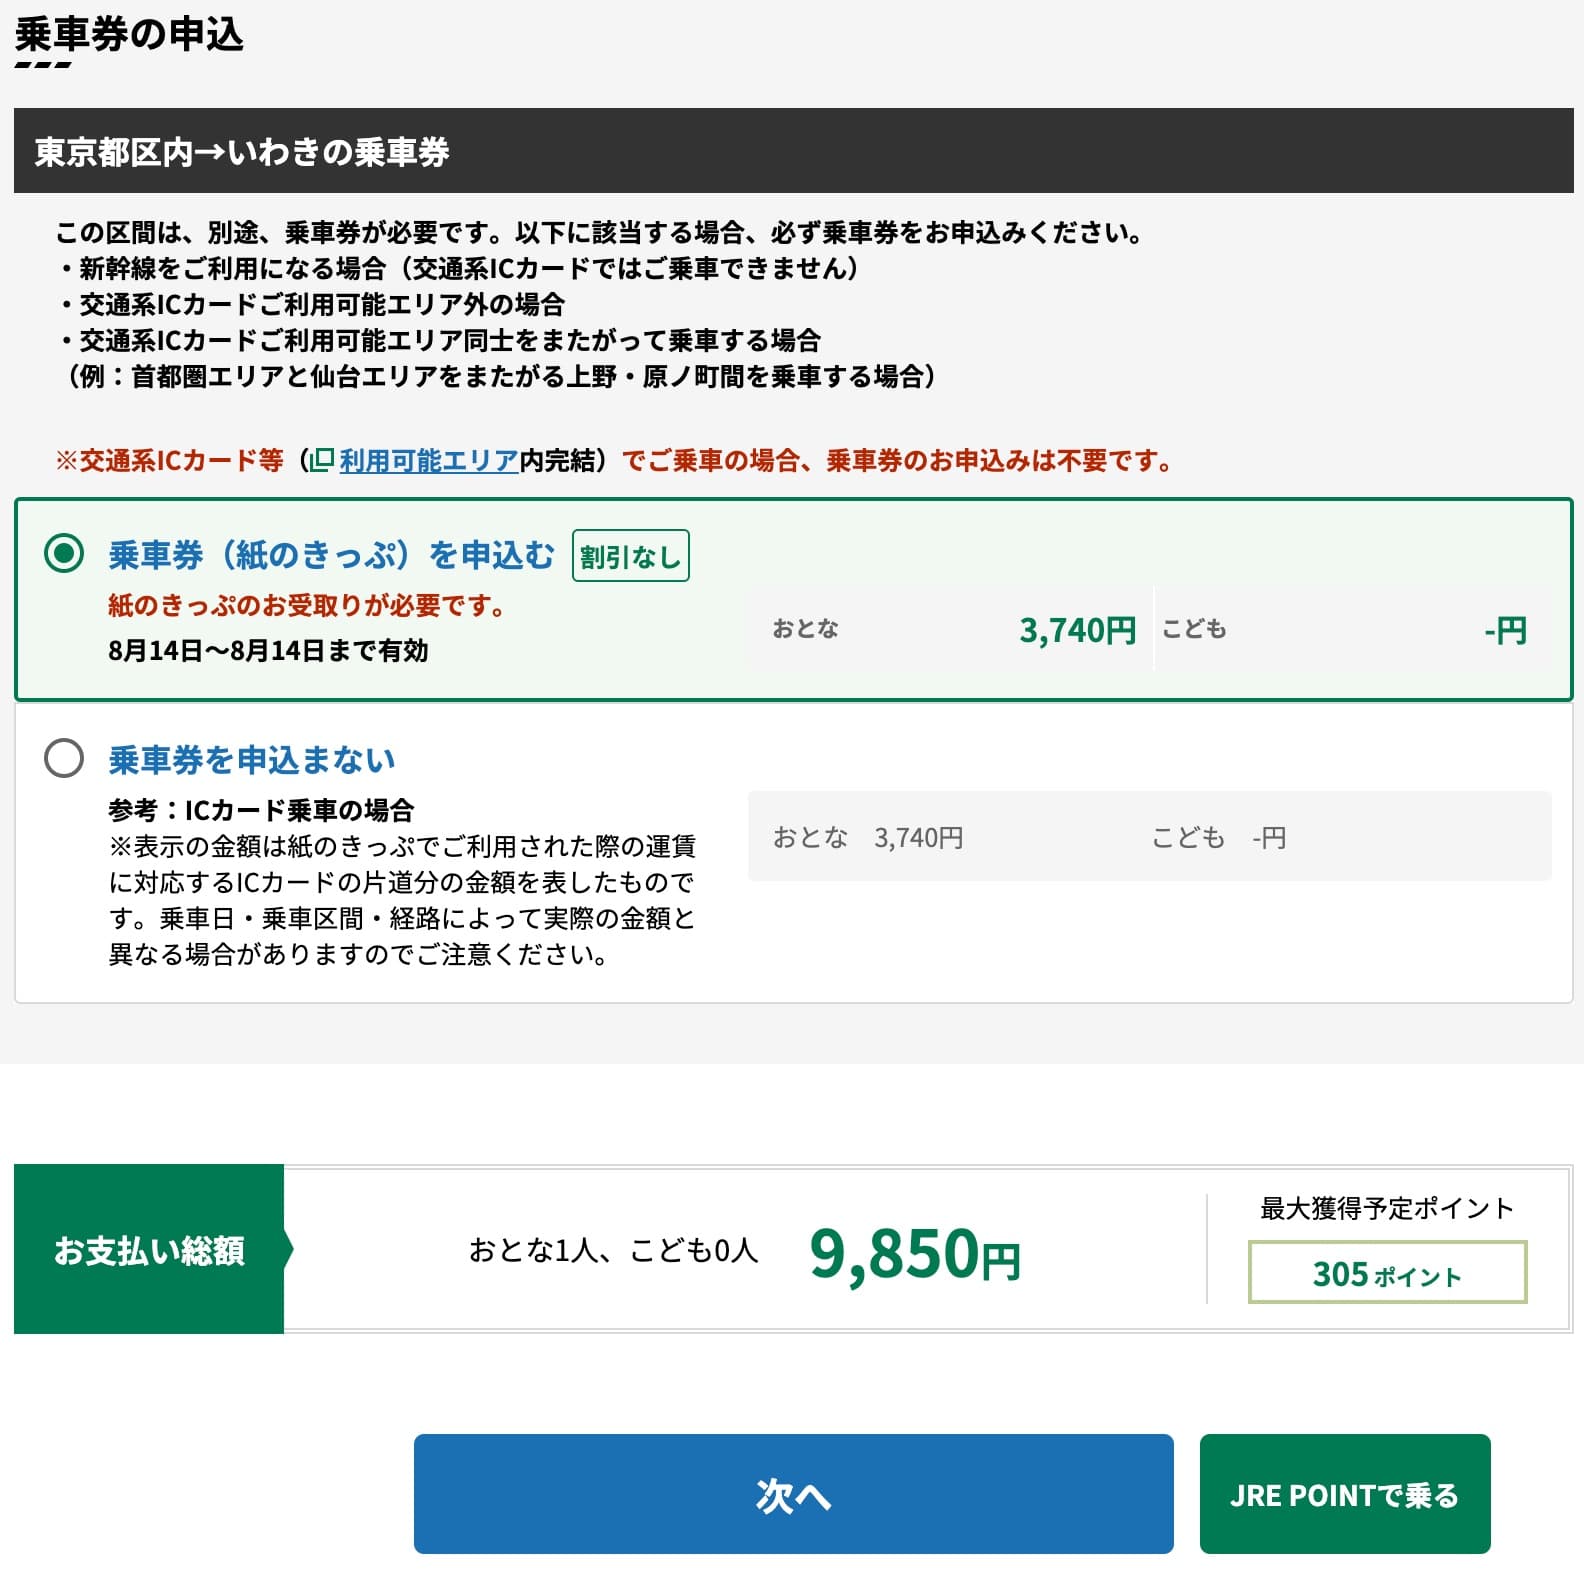Select the 乗車券（紙のきっぷ）を申込む radio button

tap(64, 553)
